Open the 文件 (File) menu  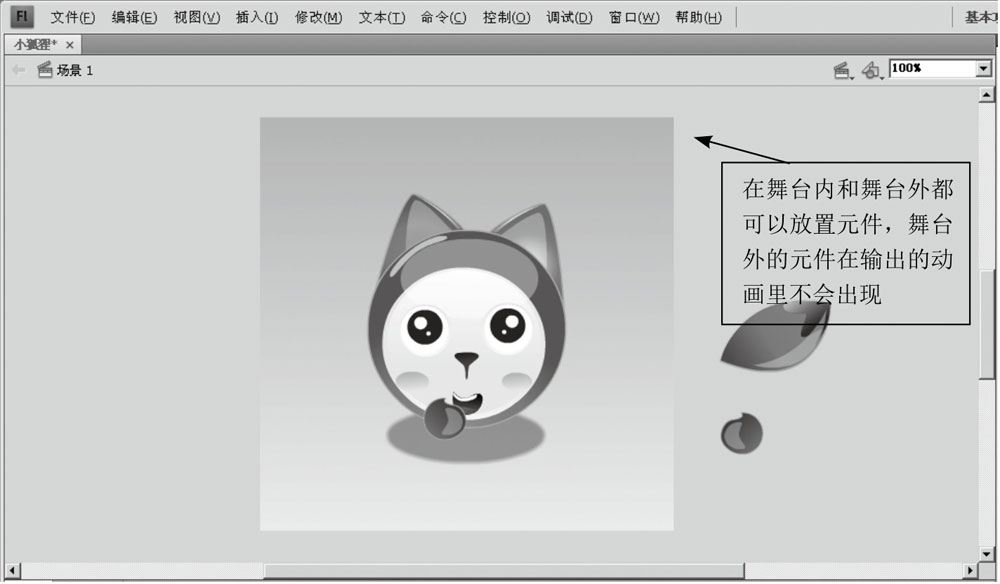tap(70, 16)
